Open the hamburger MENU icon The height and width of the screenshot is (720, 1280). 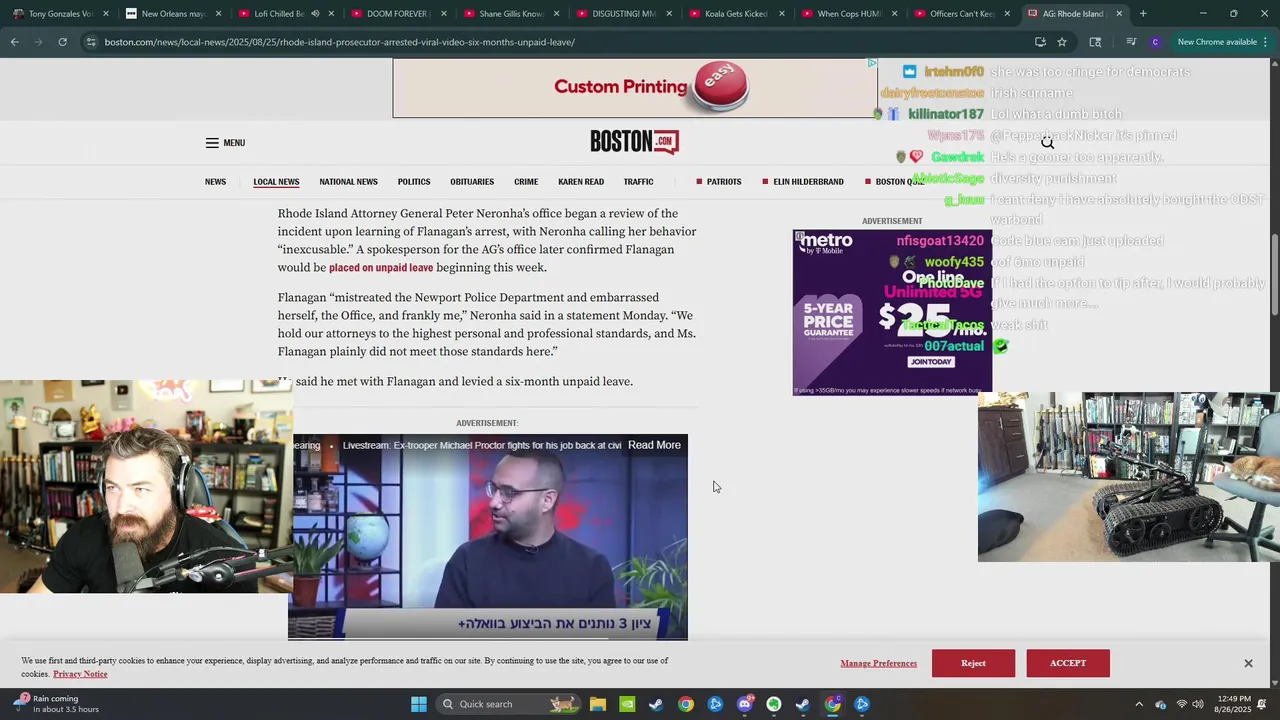point(212,143)
